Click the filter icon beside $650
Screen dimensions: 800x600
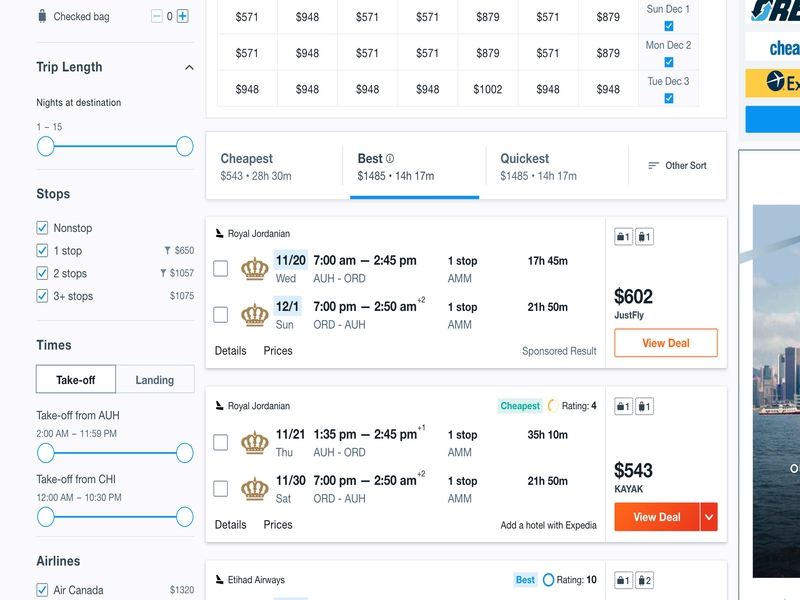coord(167,251)
